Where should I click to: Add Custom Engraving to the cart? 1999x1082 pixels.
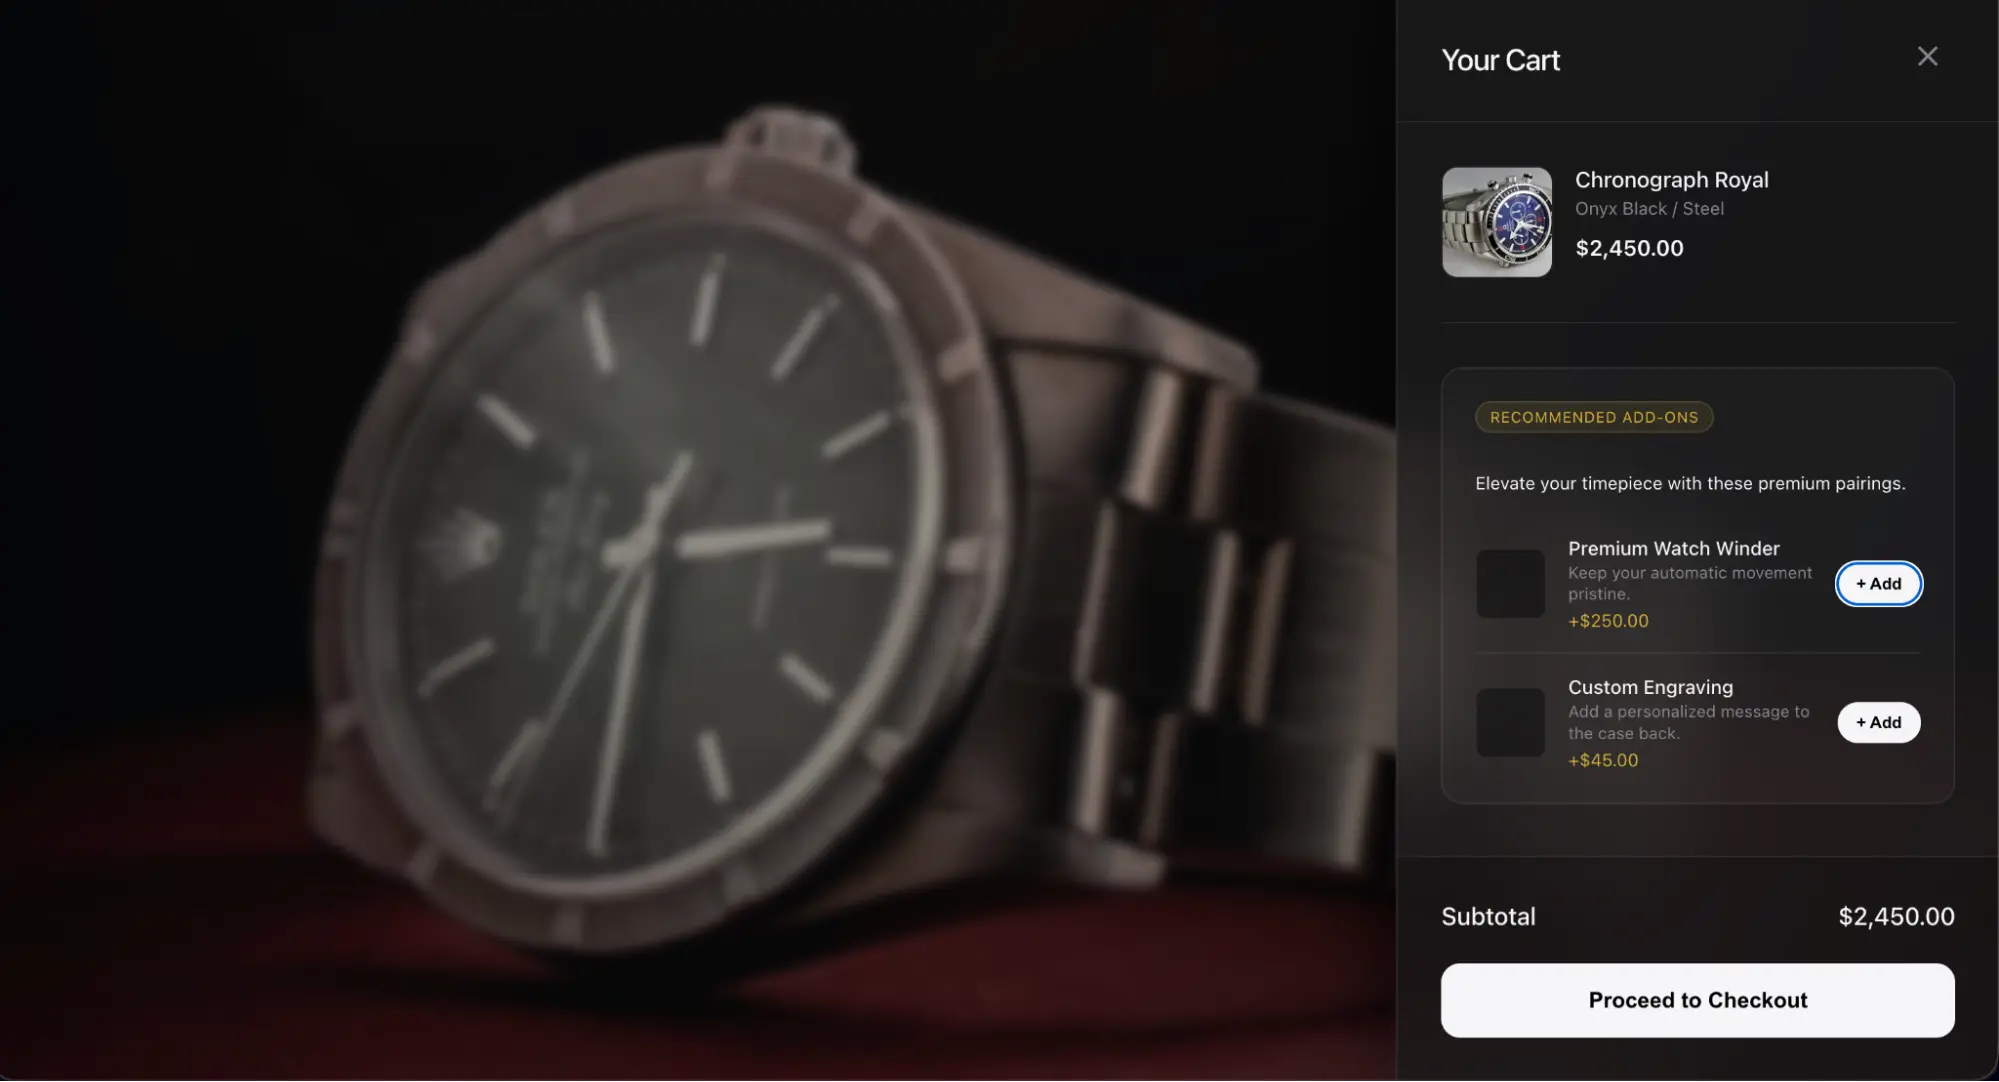pyautogui.click(x=1878, y=723)
